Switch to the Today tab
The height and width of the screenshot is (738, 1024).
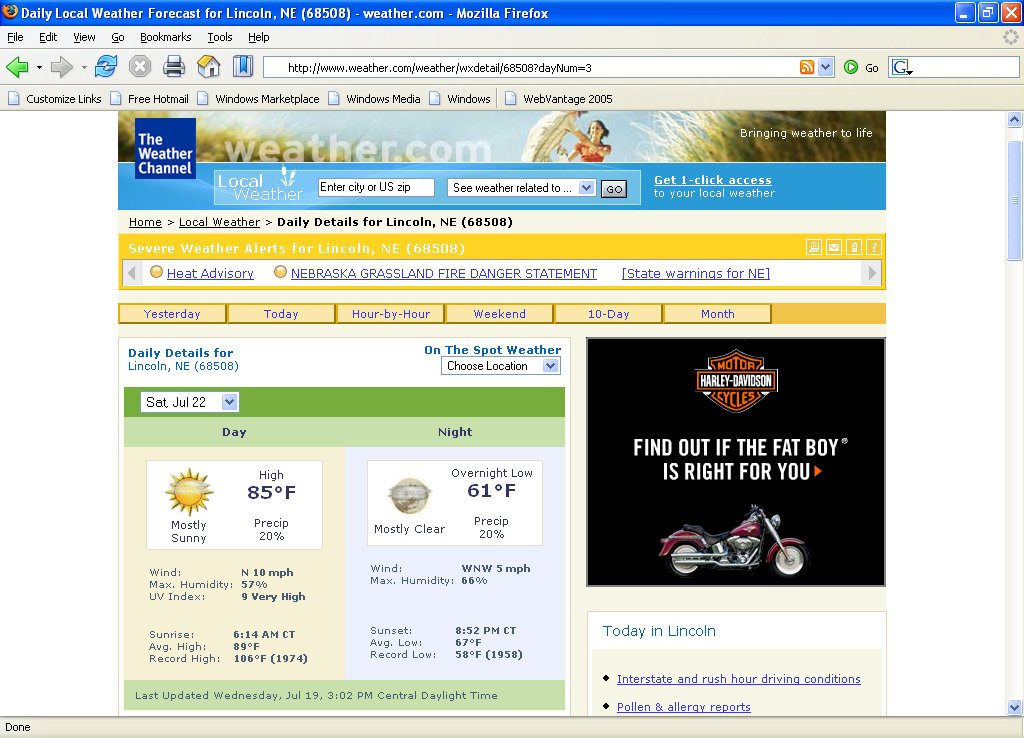[281, 313]
